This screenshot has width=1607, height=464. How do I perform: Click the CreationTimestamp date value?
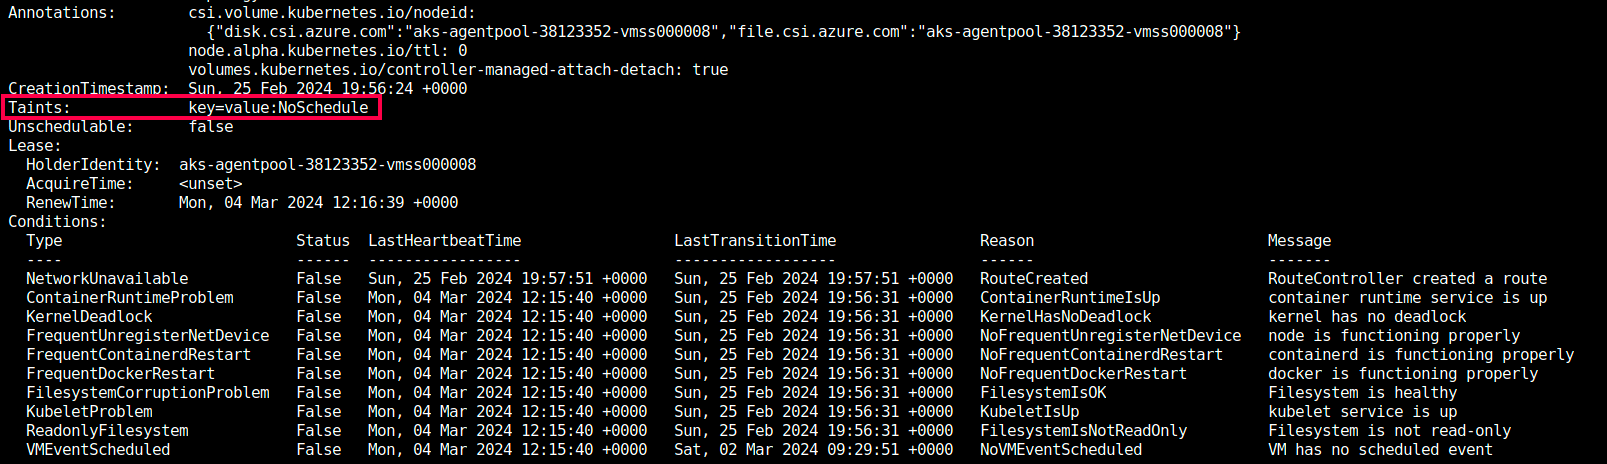(327, 89)
